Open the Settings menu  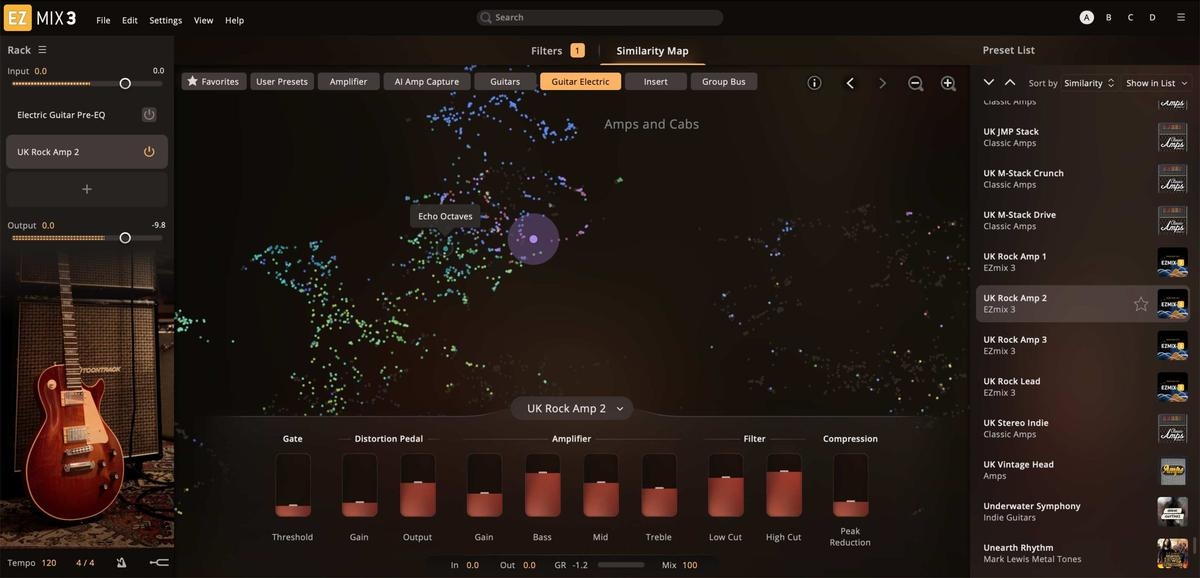(165, 20)
